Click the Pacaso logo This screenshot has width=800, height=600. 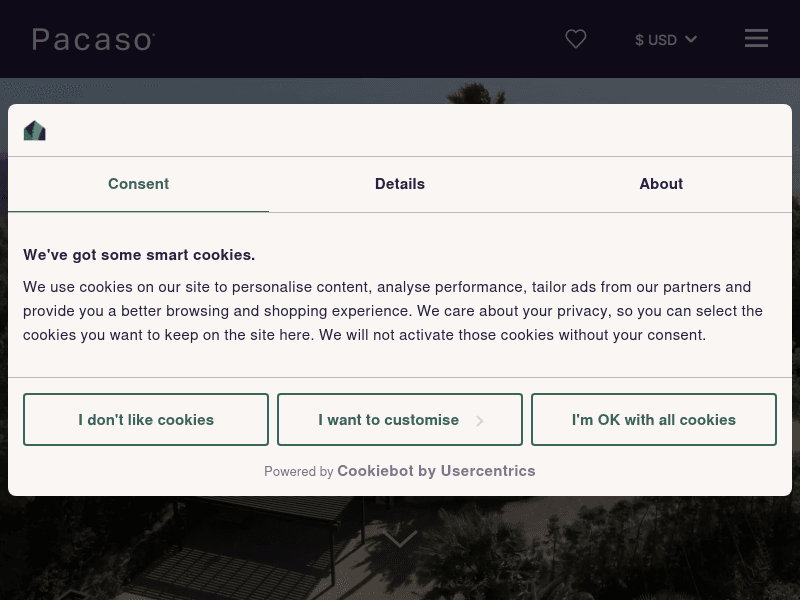point(93,39)
